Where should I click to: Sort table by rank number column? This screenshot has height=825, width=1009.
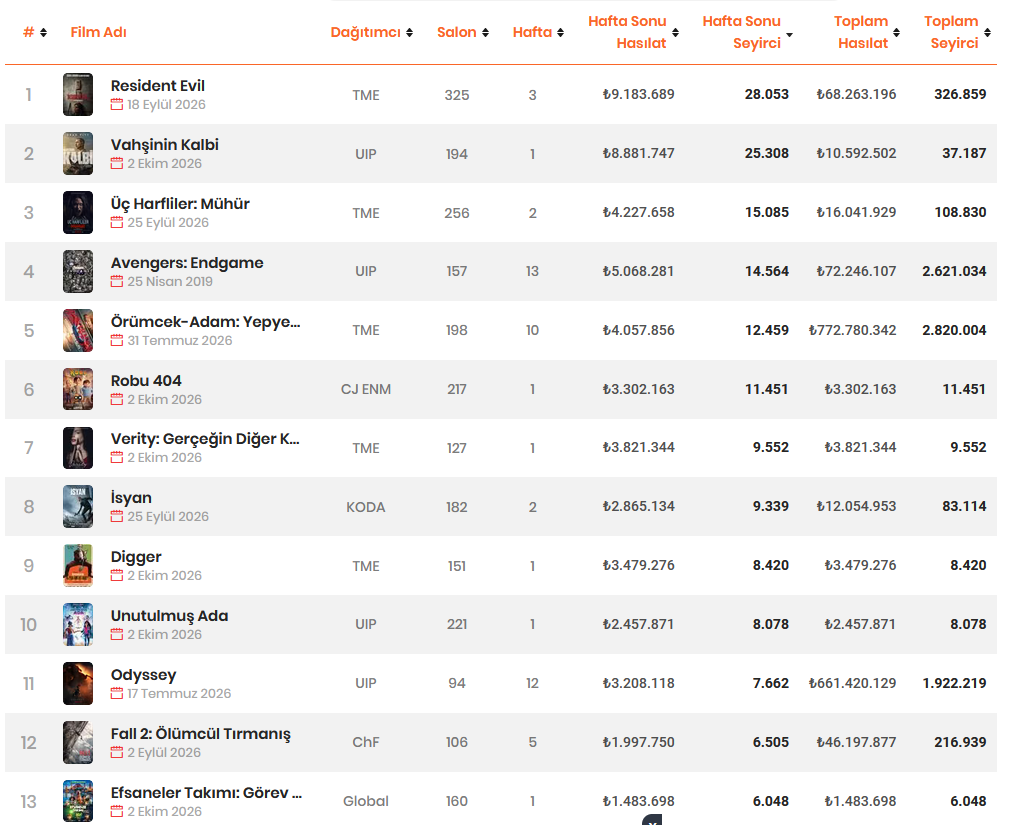pyautogui.click(x=35, y=32)
